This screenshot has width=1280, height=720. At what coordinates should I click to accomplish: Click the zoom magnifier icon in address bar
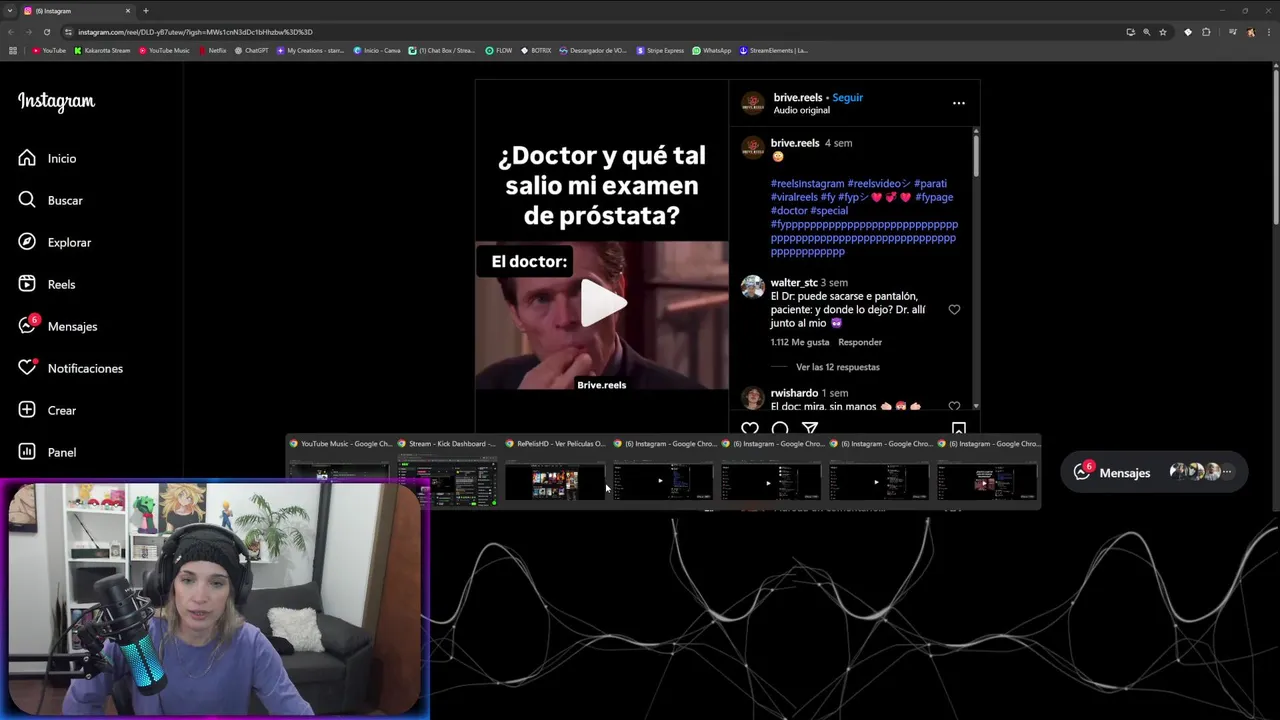[x=1147, y=32]
